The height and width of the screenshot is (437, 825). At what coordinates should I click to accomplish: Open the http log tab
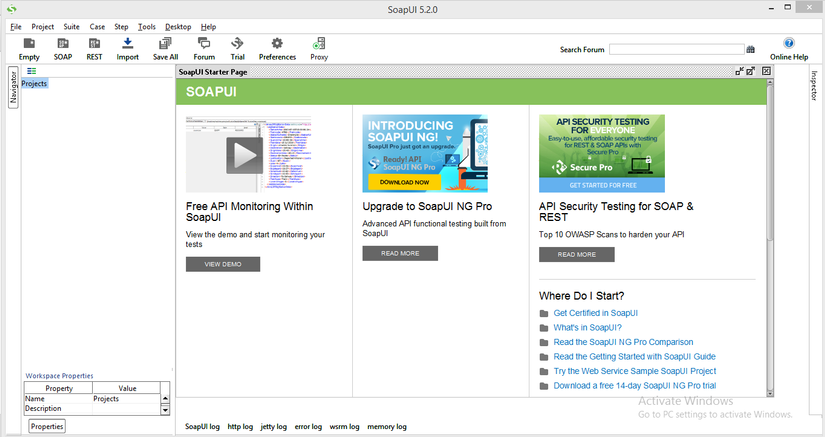click(240, 426)
